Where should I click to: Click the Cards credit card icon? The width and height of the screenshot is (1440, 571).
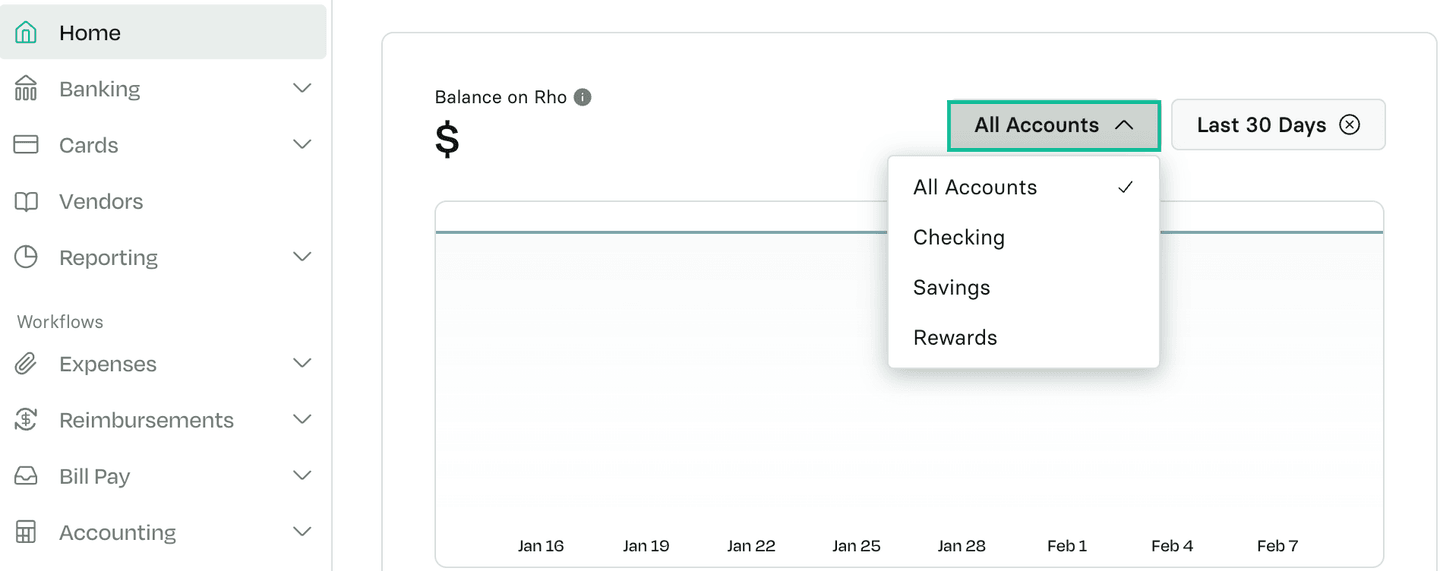[26, 145]
